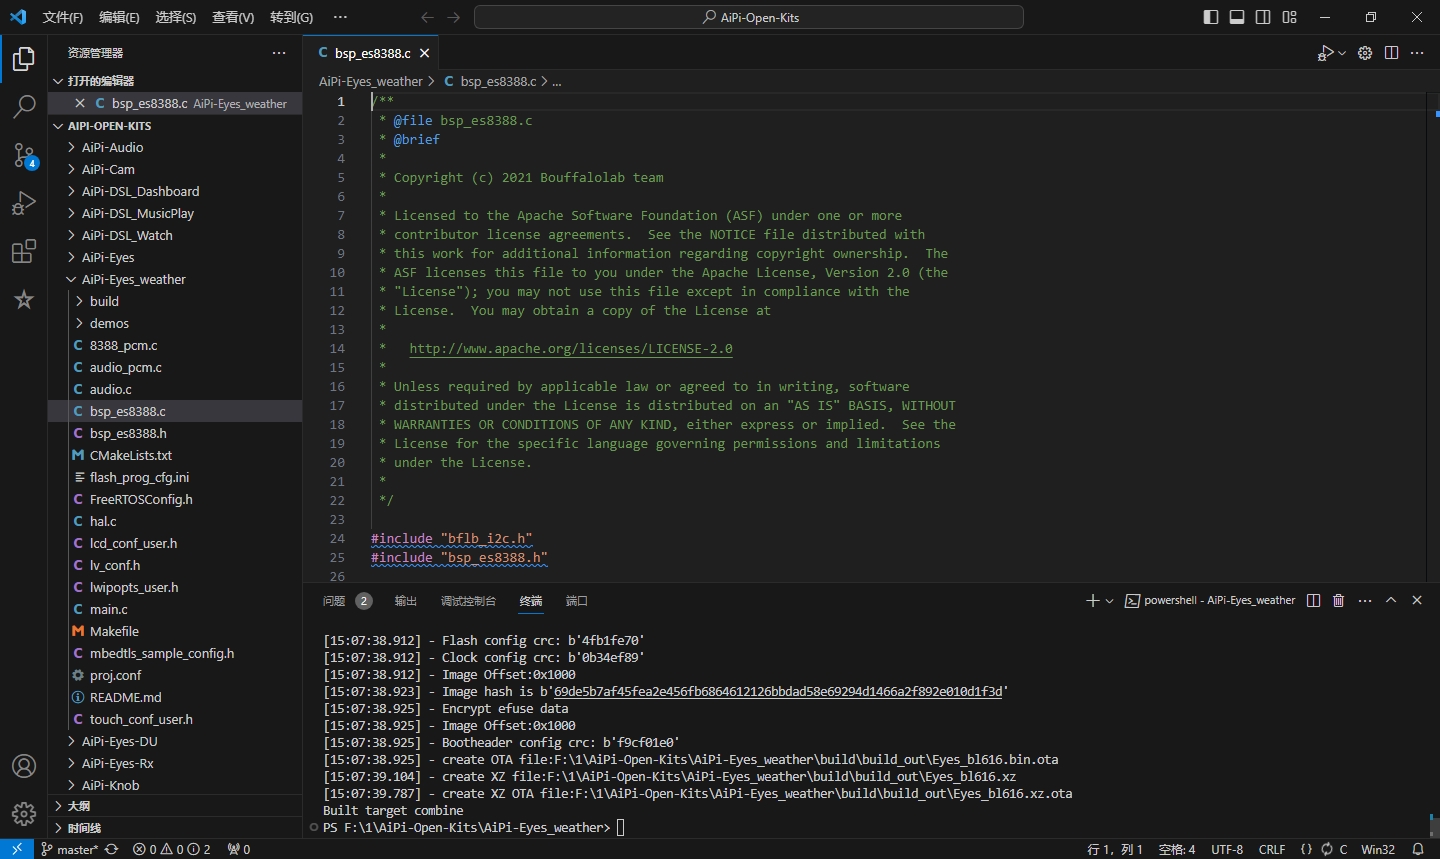
Task: Go back with navigation arrow
Action: [x=428, y=17]
